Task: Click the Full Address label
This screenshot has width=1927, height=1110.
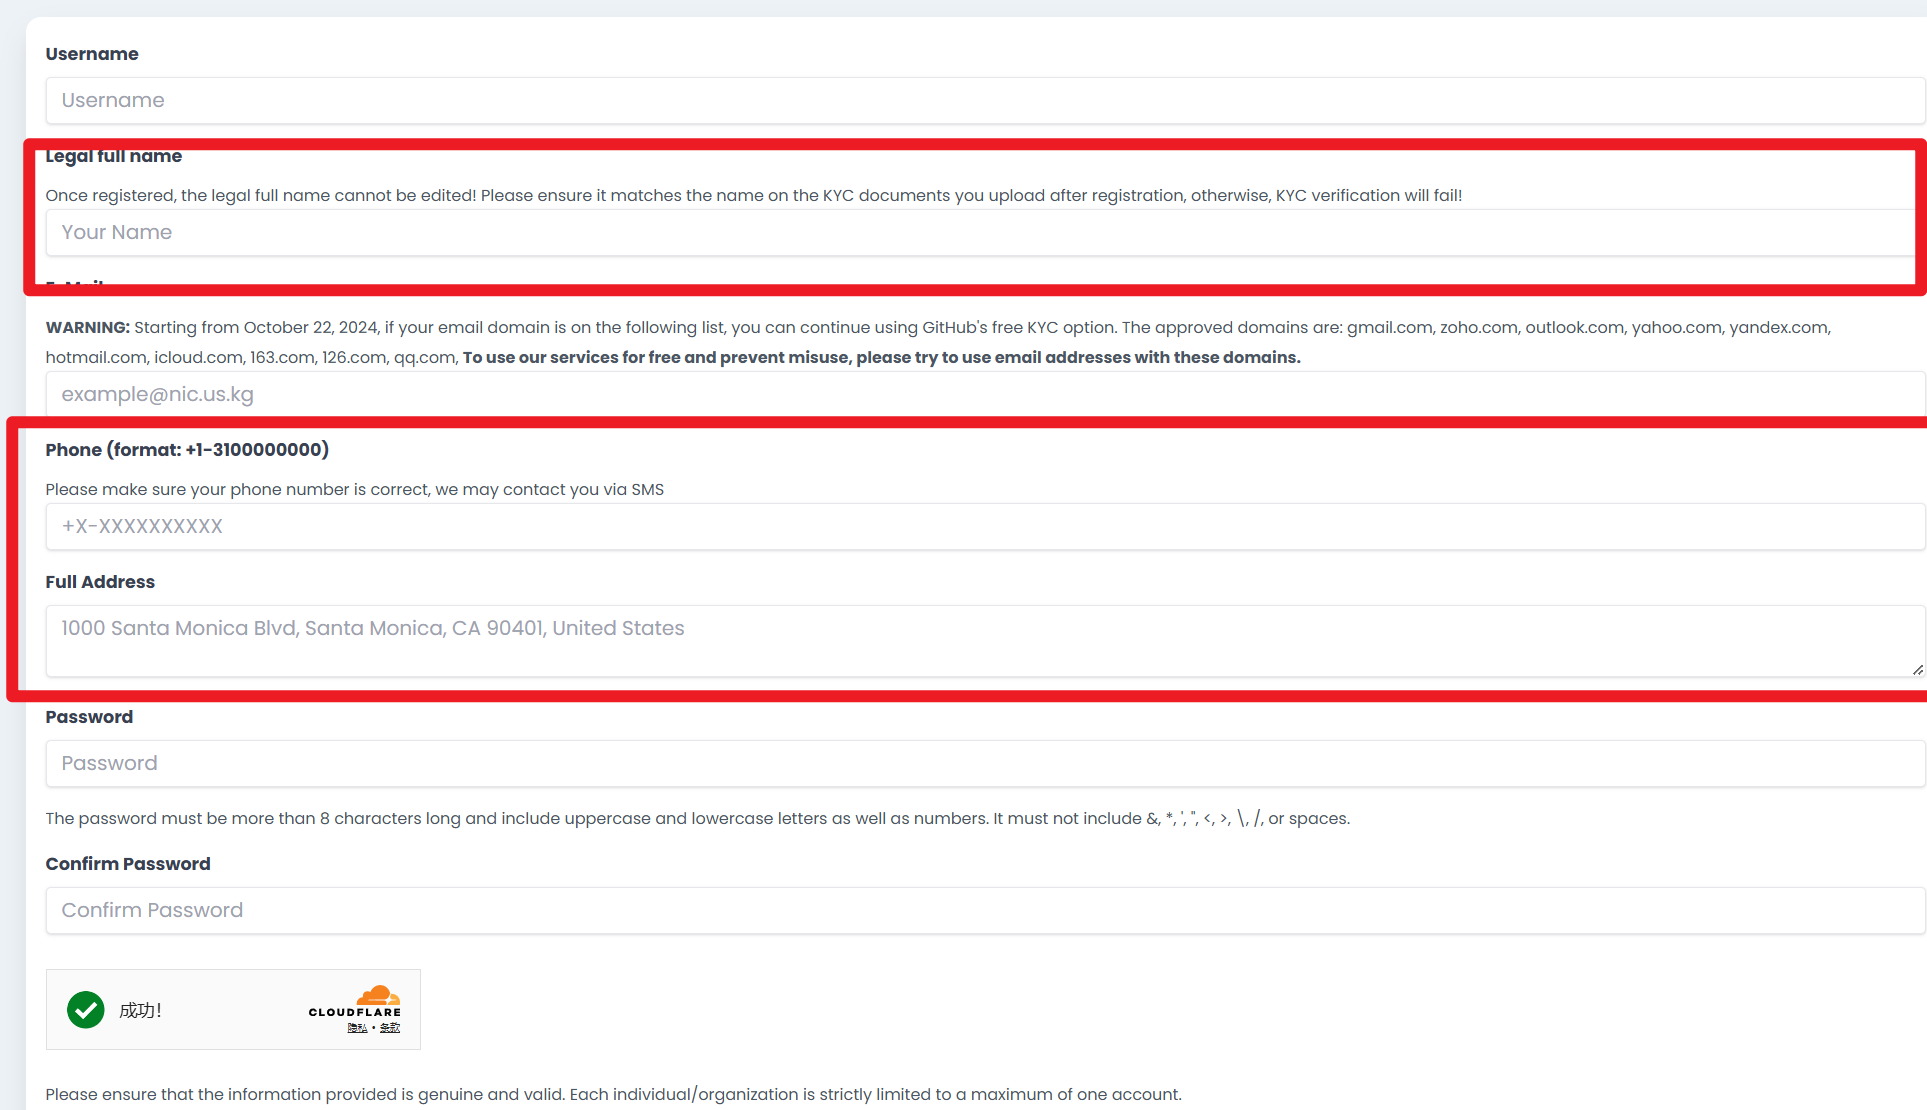Action: [x=100, y=582]
